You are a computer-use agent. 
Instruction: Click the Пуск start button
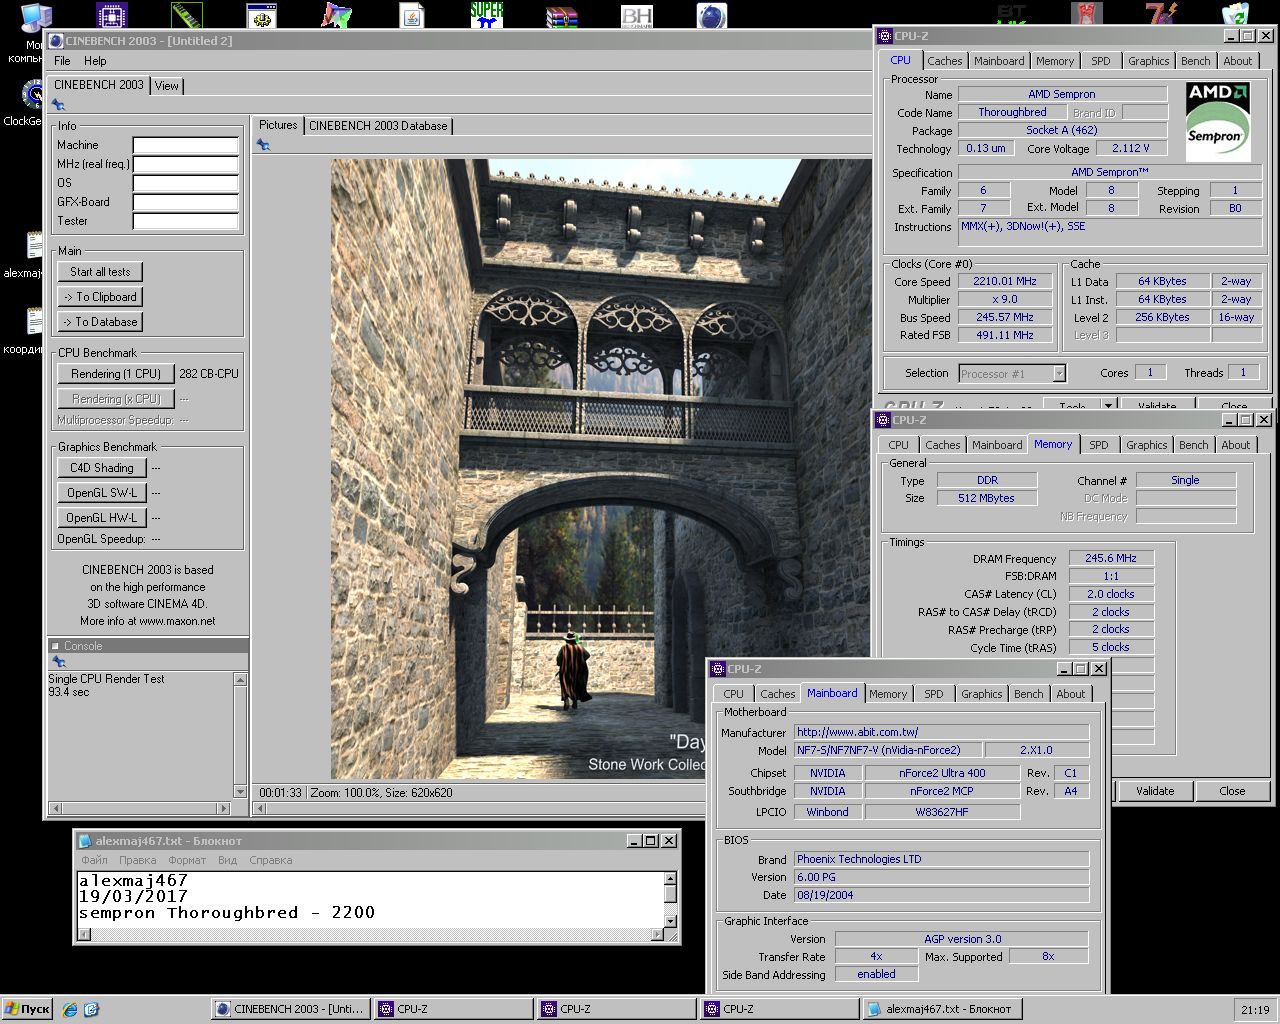click(x=28, y=1009)
